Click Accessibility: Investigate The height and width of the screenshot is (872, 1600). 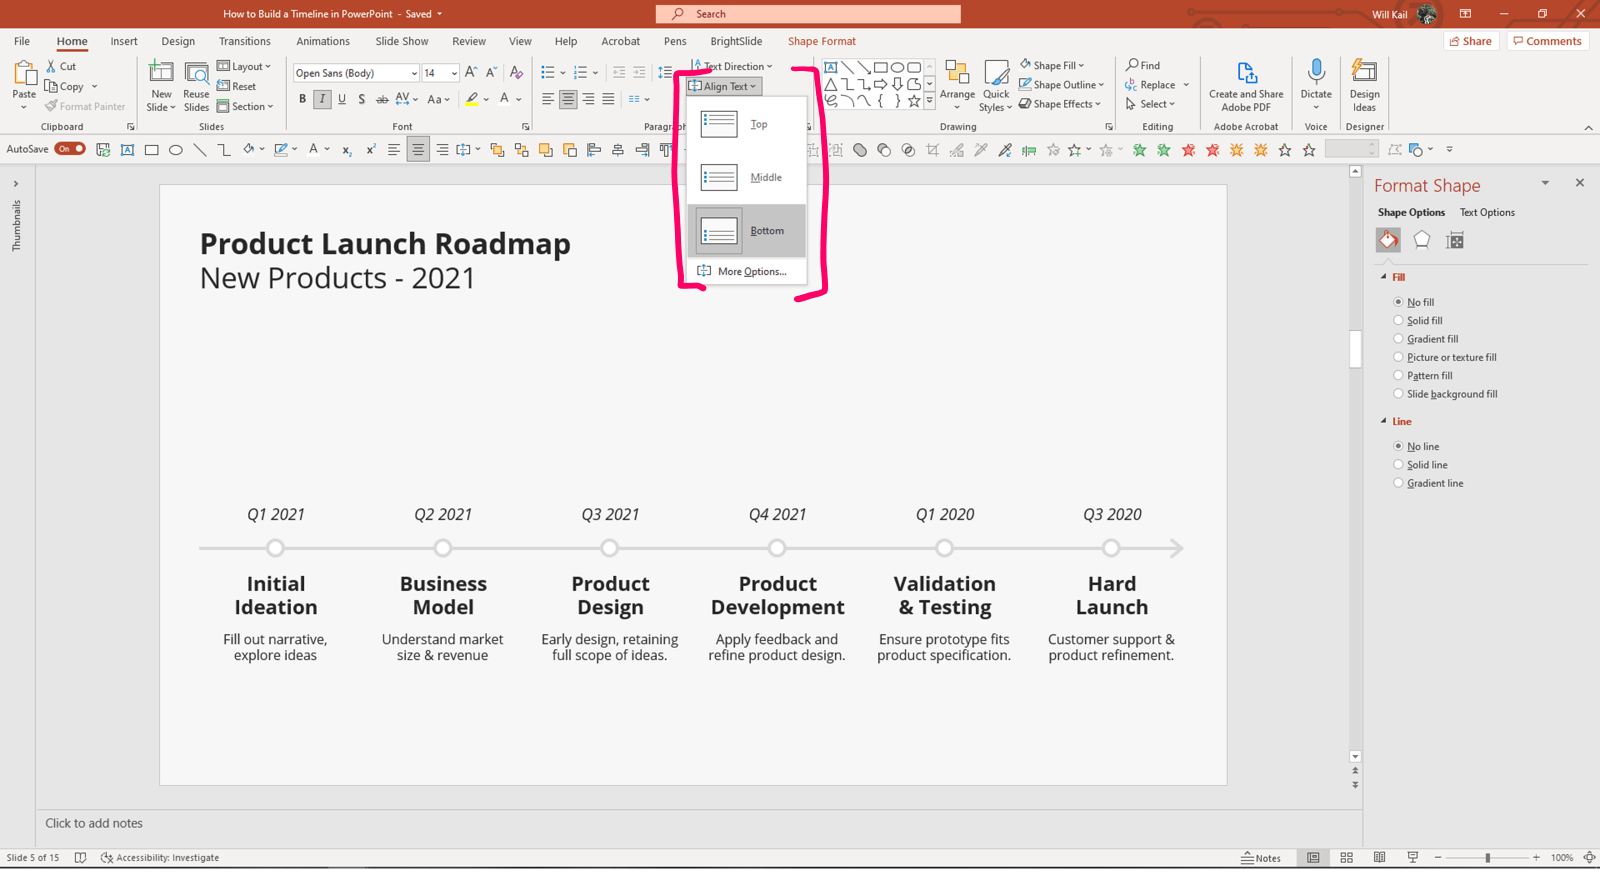(160, 858)
